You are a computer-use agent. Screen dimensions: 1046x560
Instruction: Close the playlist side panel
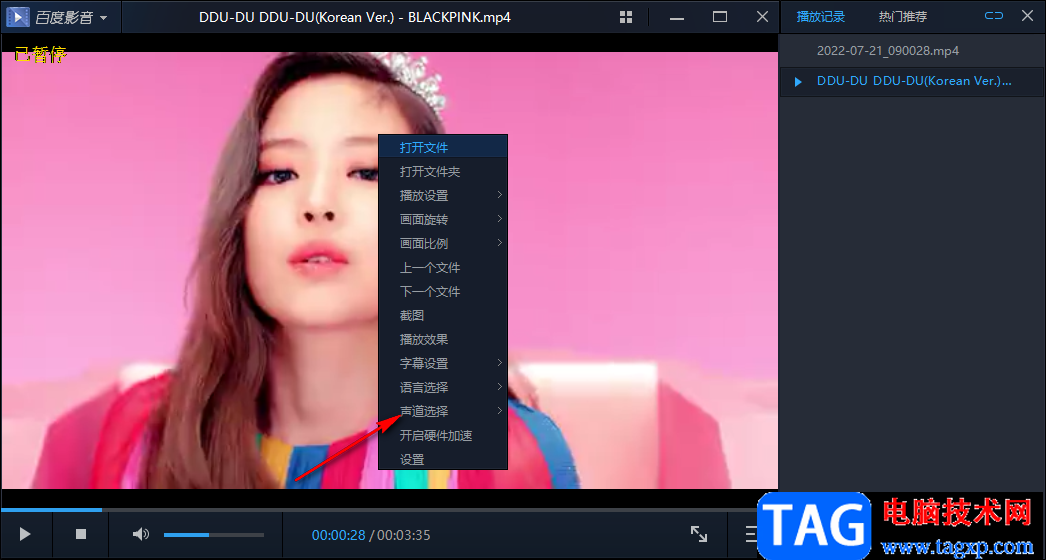pos(1027,15)
